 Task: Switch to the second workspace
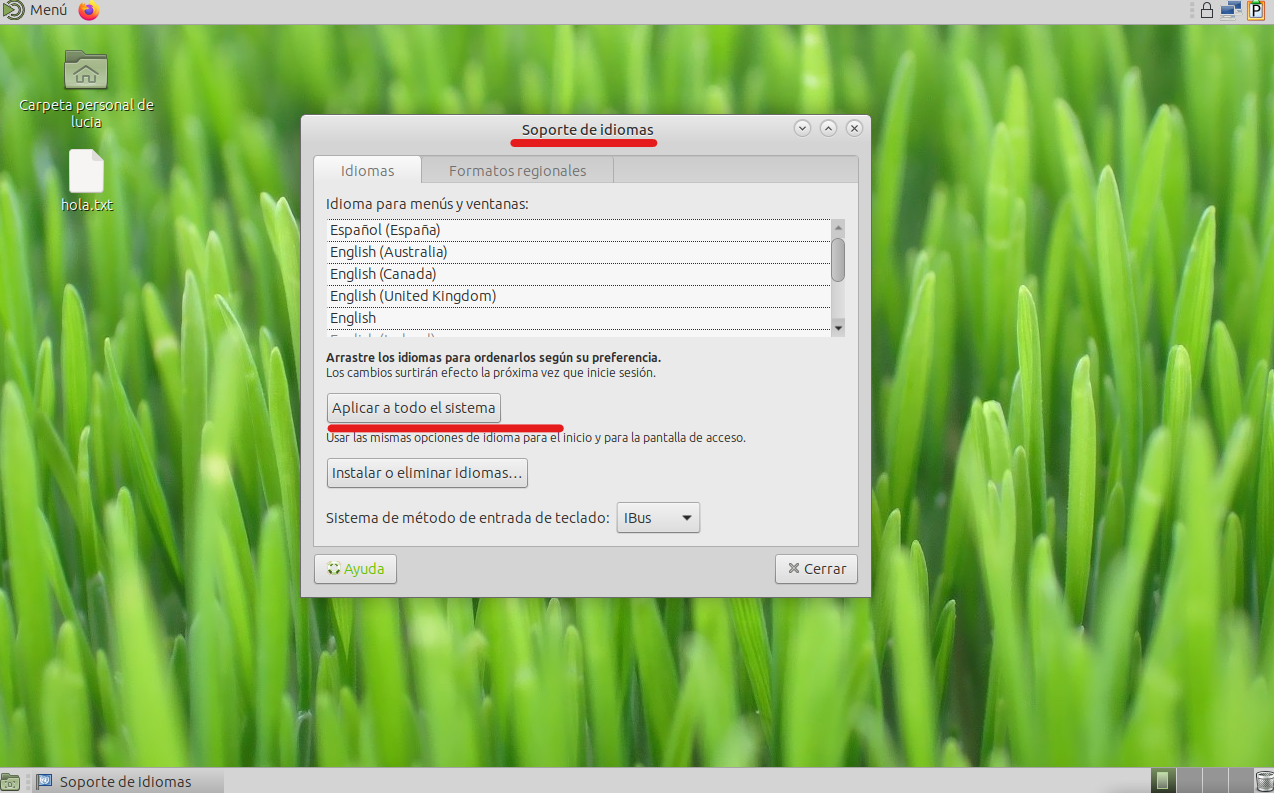pyautogui.click(x=1189, y=781)
